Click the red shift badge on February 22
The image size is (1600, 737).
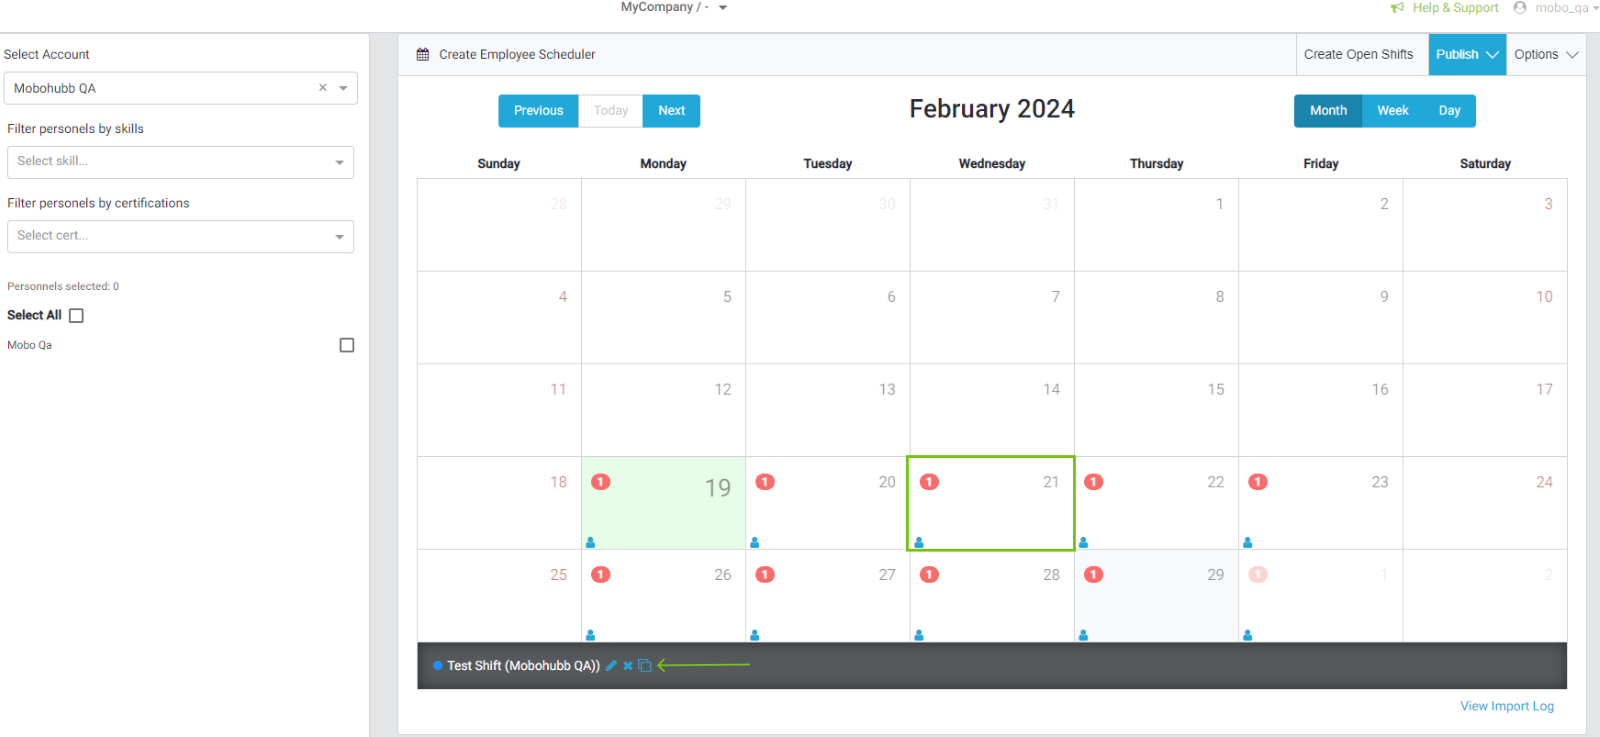point(1094,482)
